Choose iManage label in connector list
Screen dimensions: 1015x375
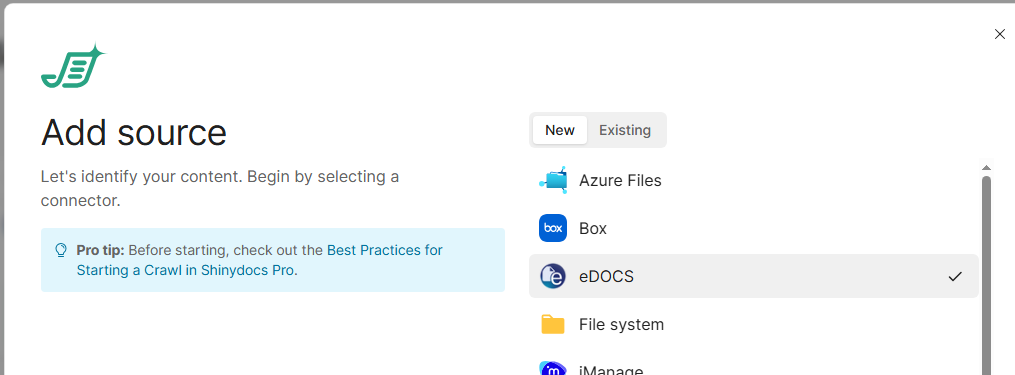tap(611, 371)
